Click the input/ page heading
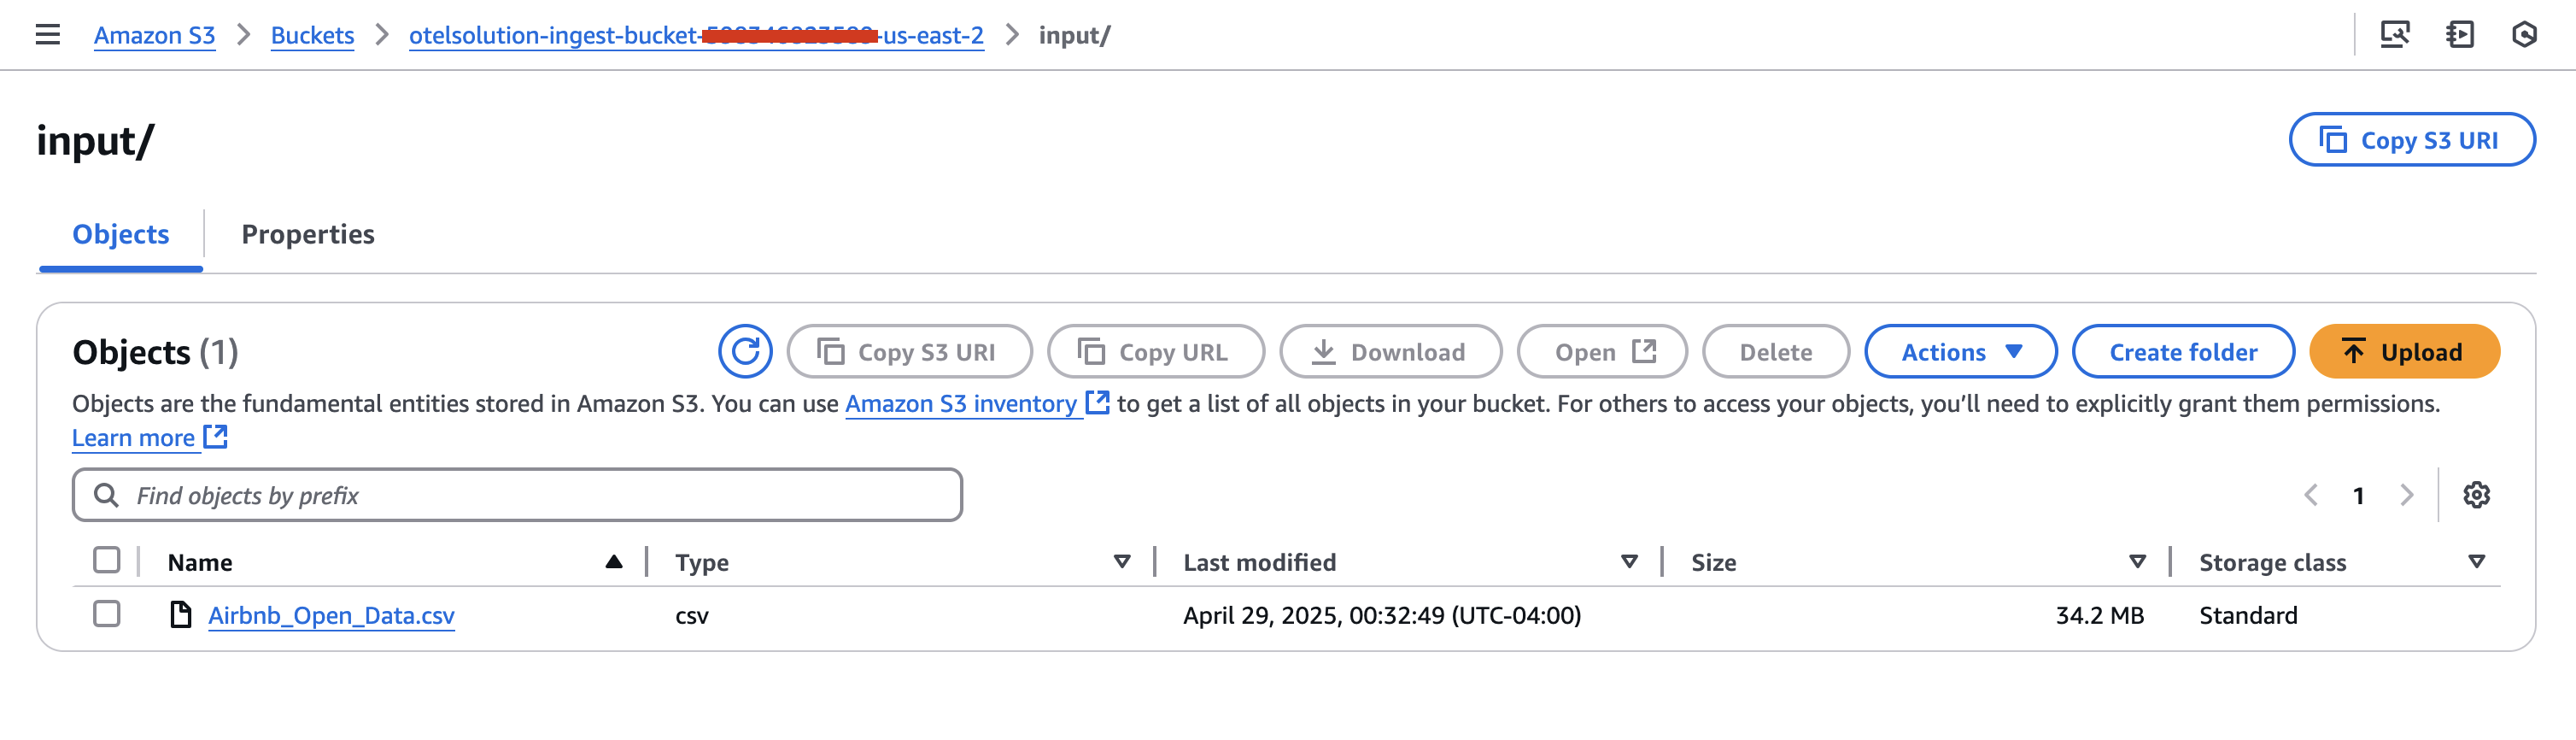 96,141
